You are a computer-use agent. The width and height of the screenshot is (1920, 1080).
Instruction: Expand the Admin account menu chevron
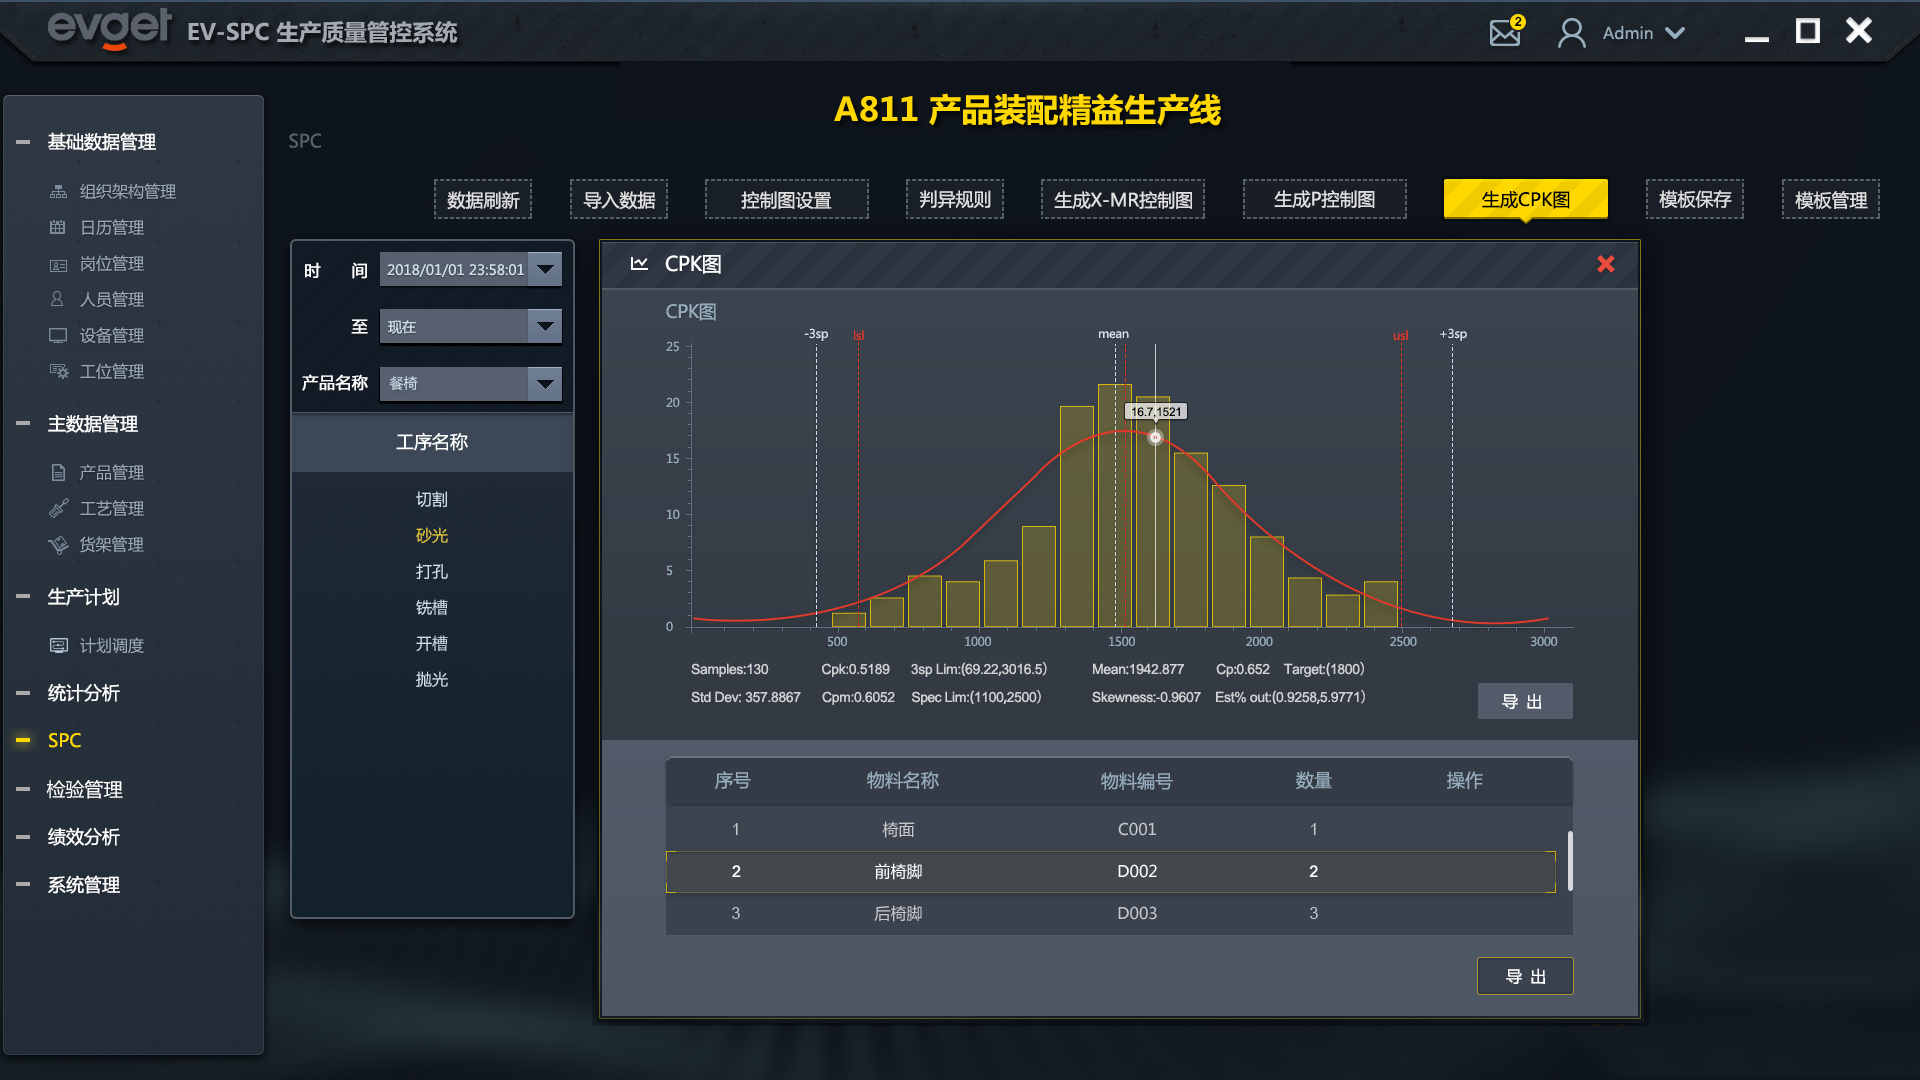pyautogui.click(x=1675, y=33)
